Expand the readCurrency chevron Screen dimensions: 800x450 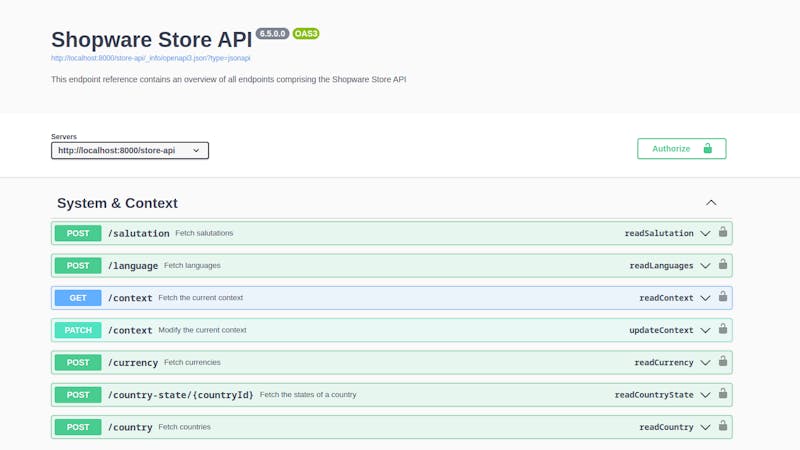tap(705, 363)
